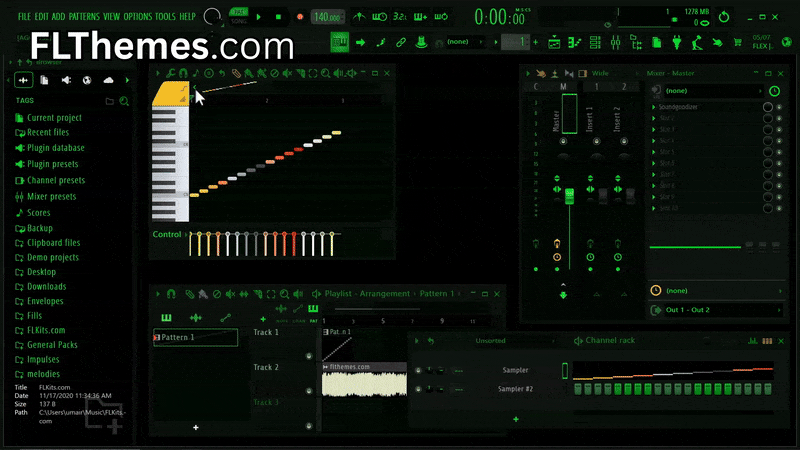Click the typing keyboard stamp icon in toolbar
This screenshot has width=800, height=450.
tap(421, 43)
